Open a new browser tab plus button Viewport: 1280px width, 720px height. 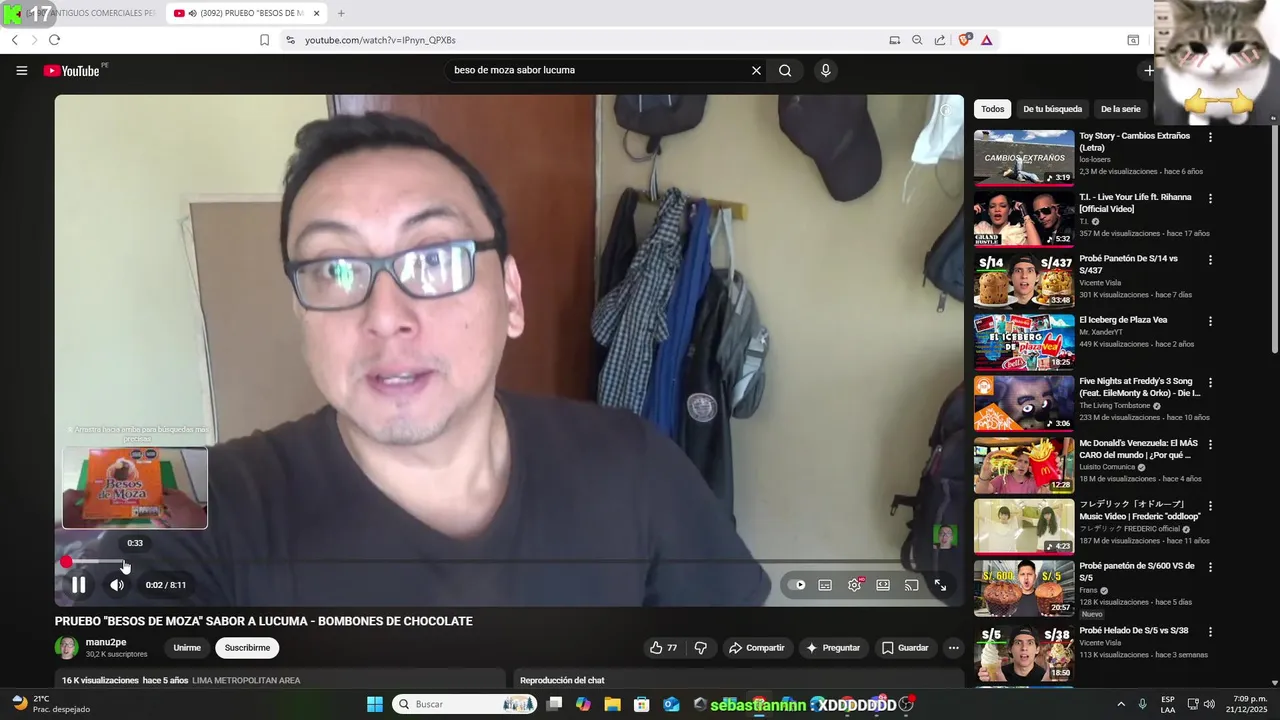tap(341, 13)
